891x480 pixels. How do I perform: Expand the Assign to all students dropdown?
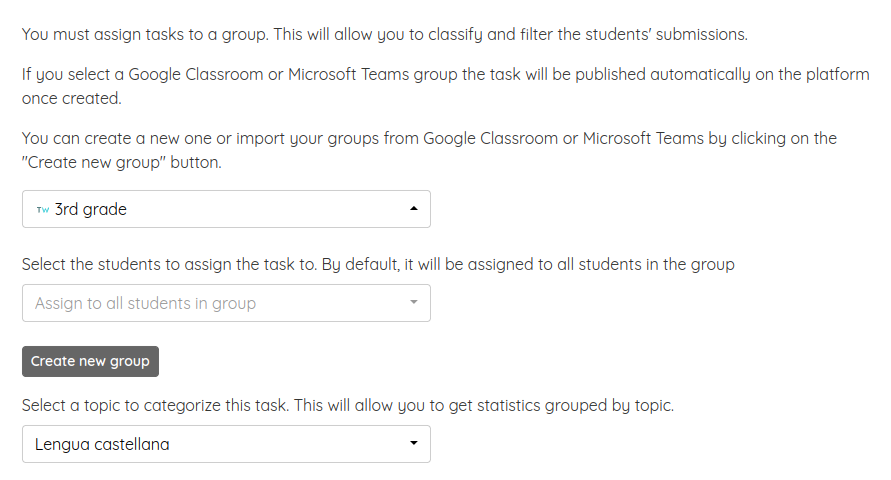pos(226,303)
